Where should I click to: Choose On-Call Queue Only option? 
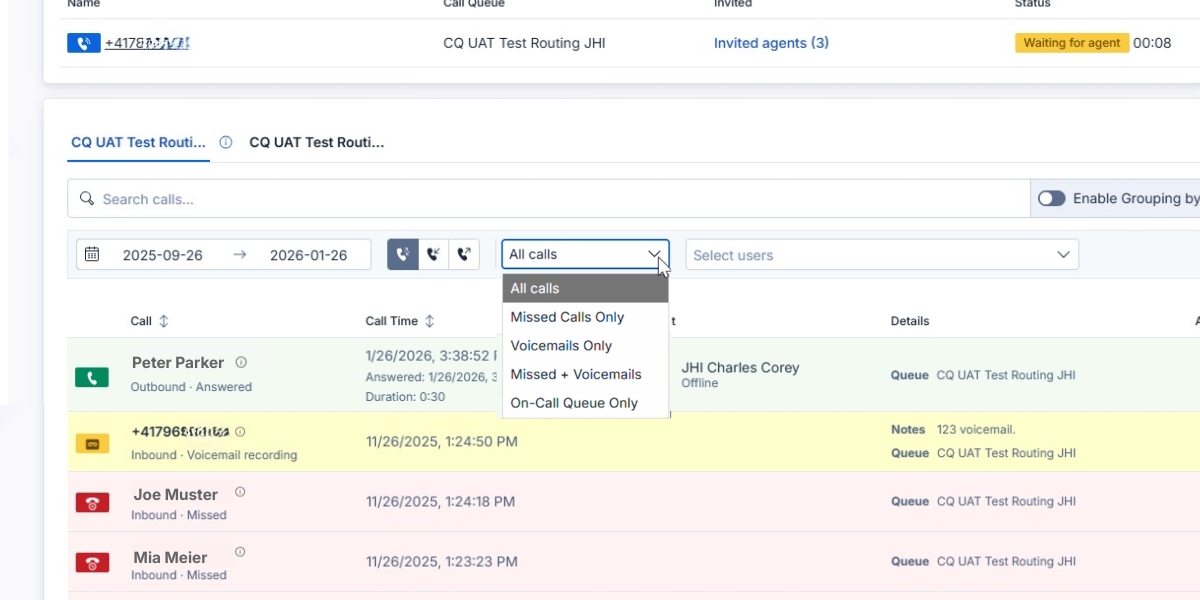pyautogui.click(x=585, y=403)
